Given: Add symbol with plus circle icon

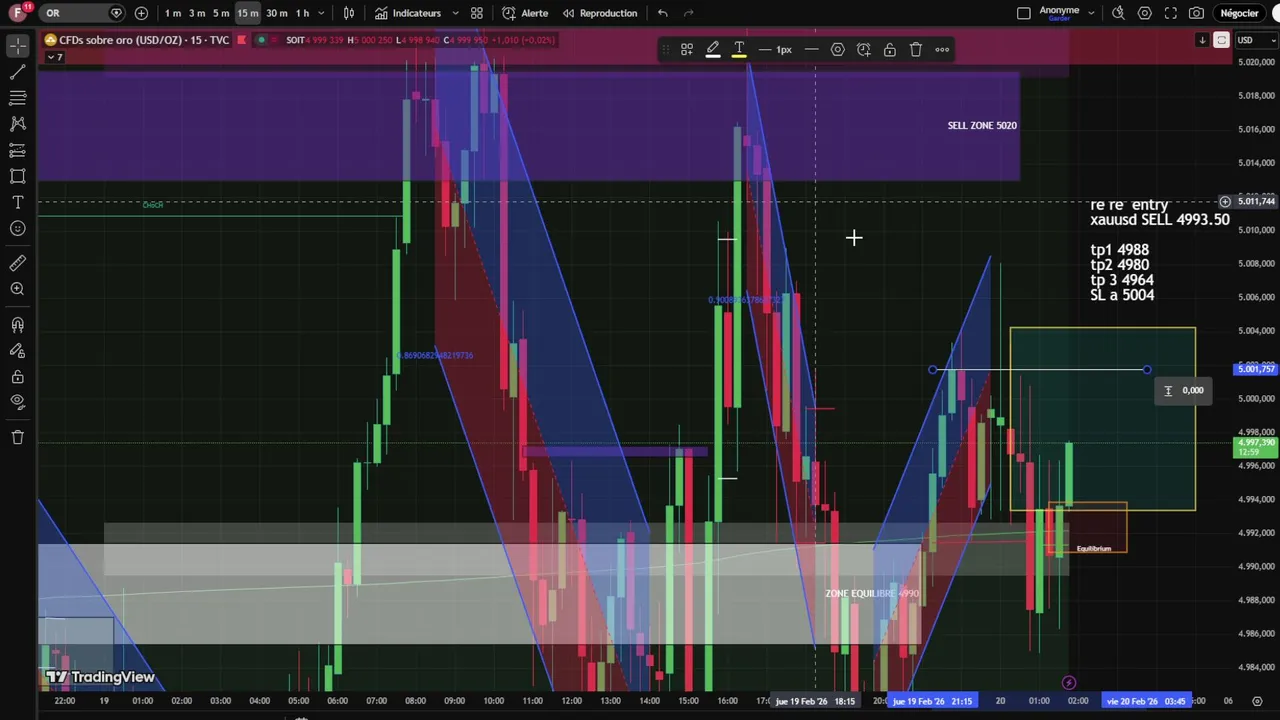Looking at the screenshot, I should pyautogui.click(x=141, y=13).
